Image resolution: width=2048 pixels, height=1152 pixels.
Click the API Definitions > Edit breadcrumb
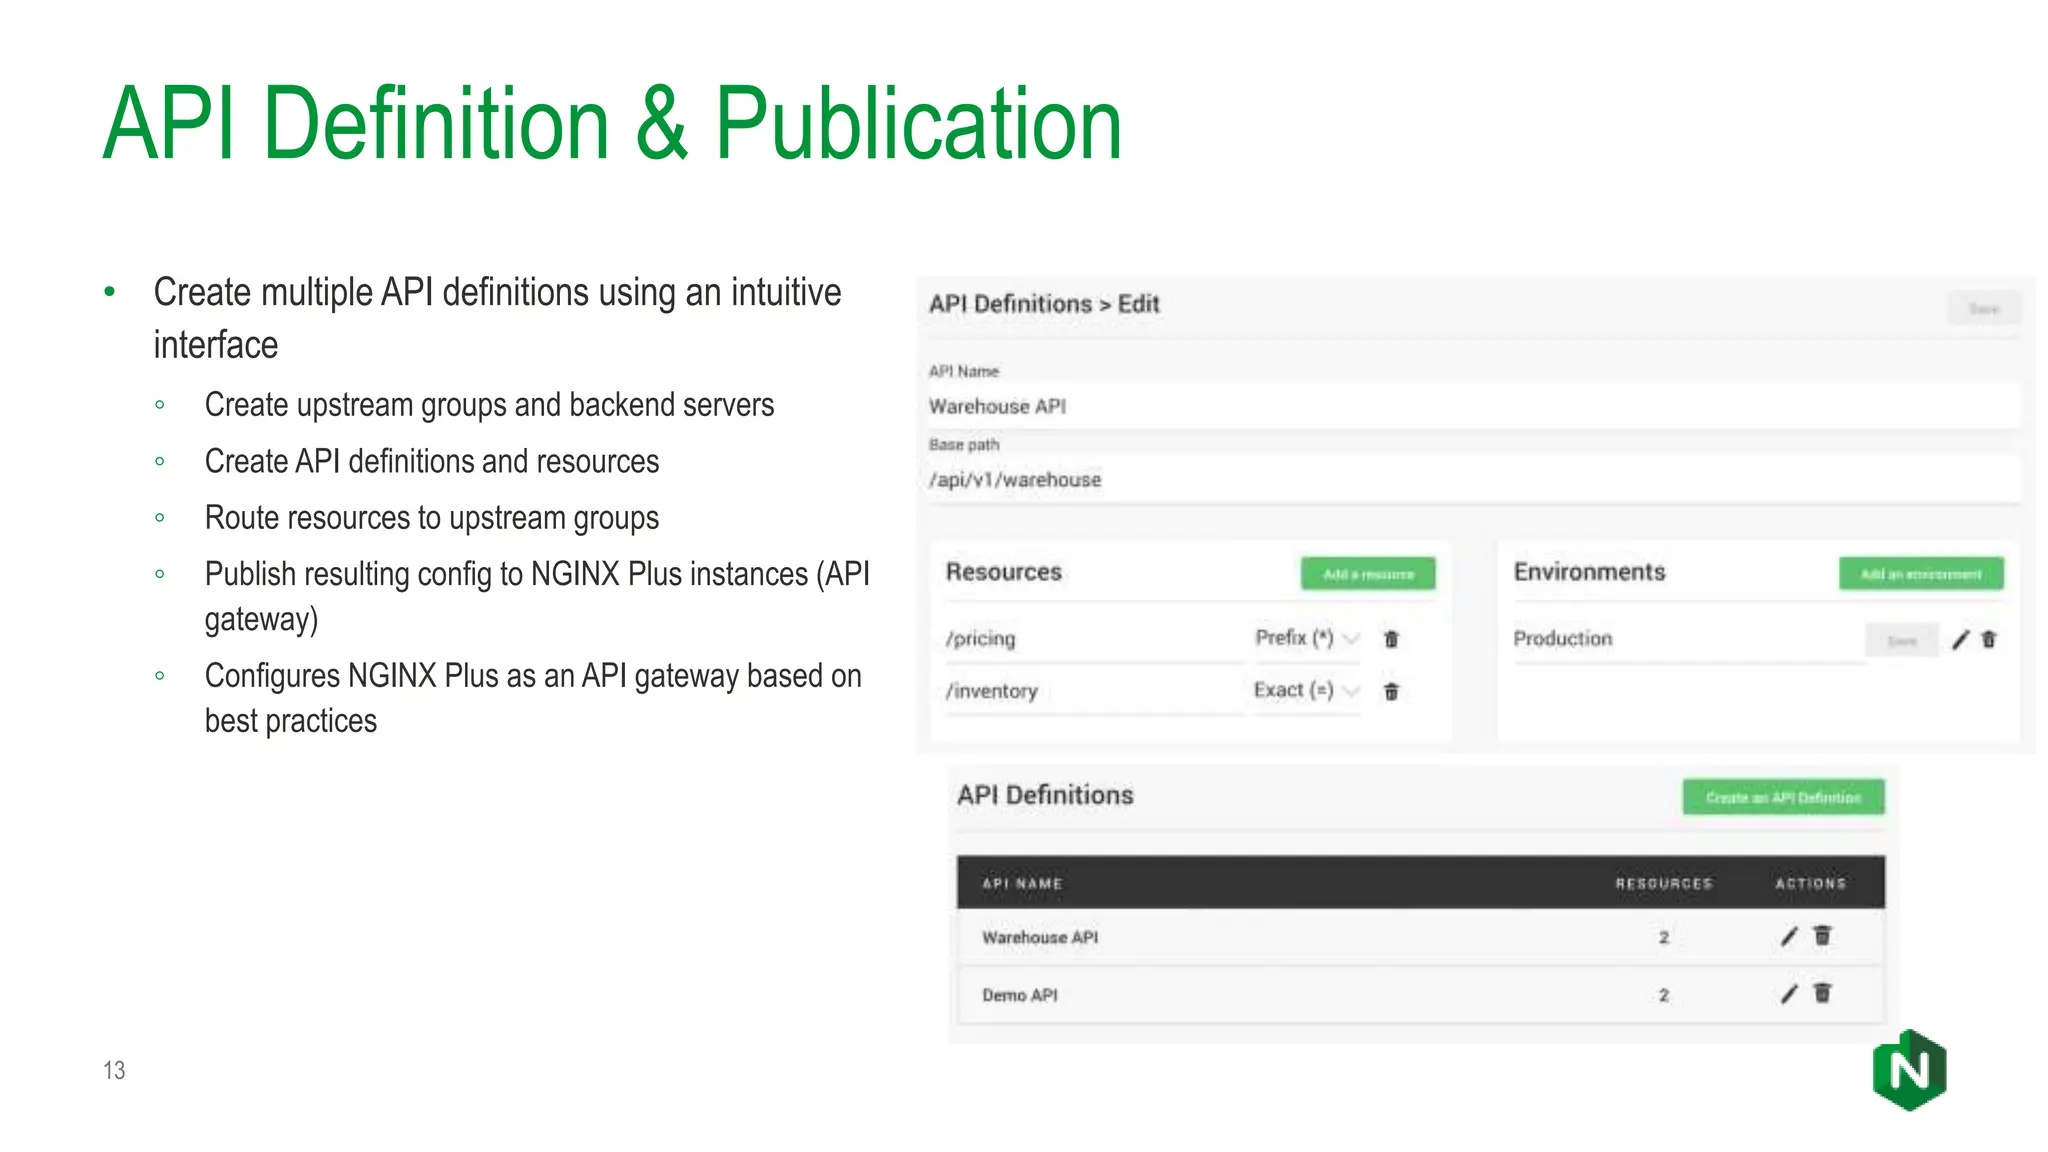pos(1044,304)
